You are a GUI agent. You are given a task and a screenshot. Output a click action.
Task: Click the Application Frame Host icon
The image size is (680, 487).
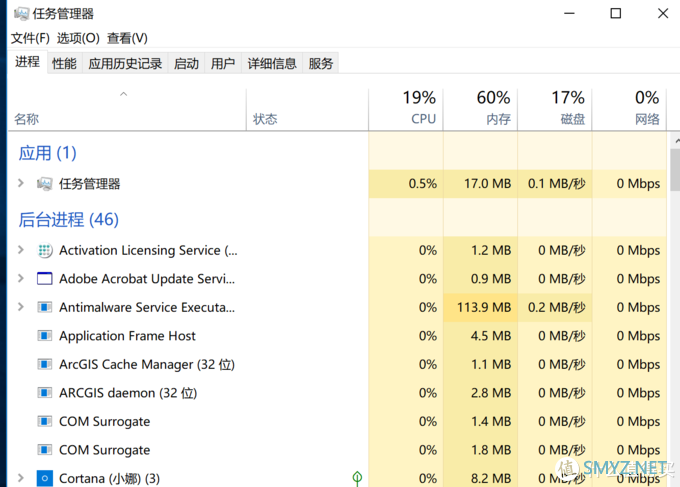45,336
